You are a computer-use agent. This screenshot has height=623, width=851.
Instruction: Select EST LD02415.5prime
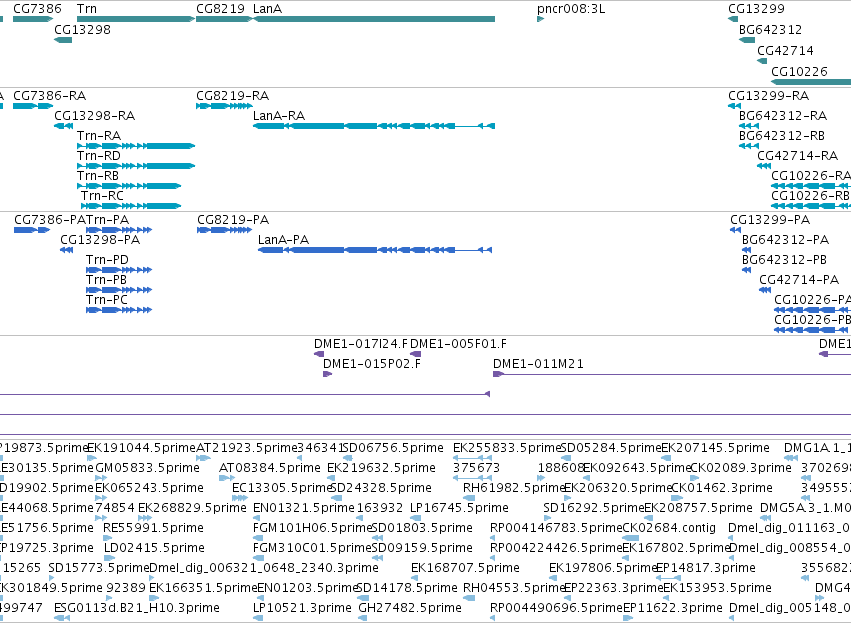coord(108,558)
